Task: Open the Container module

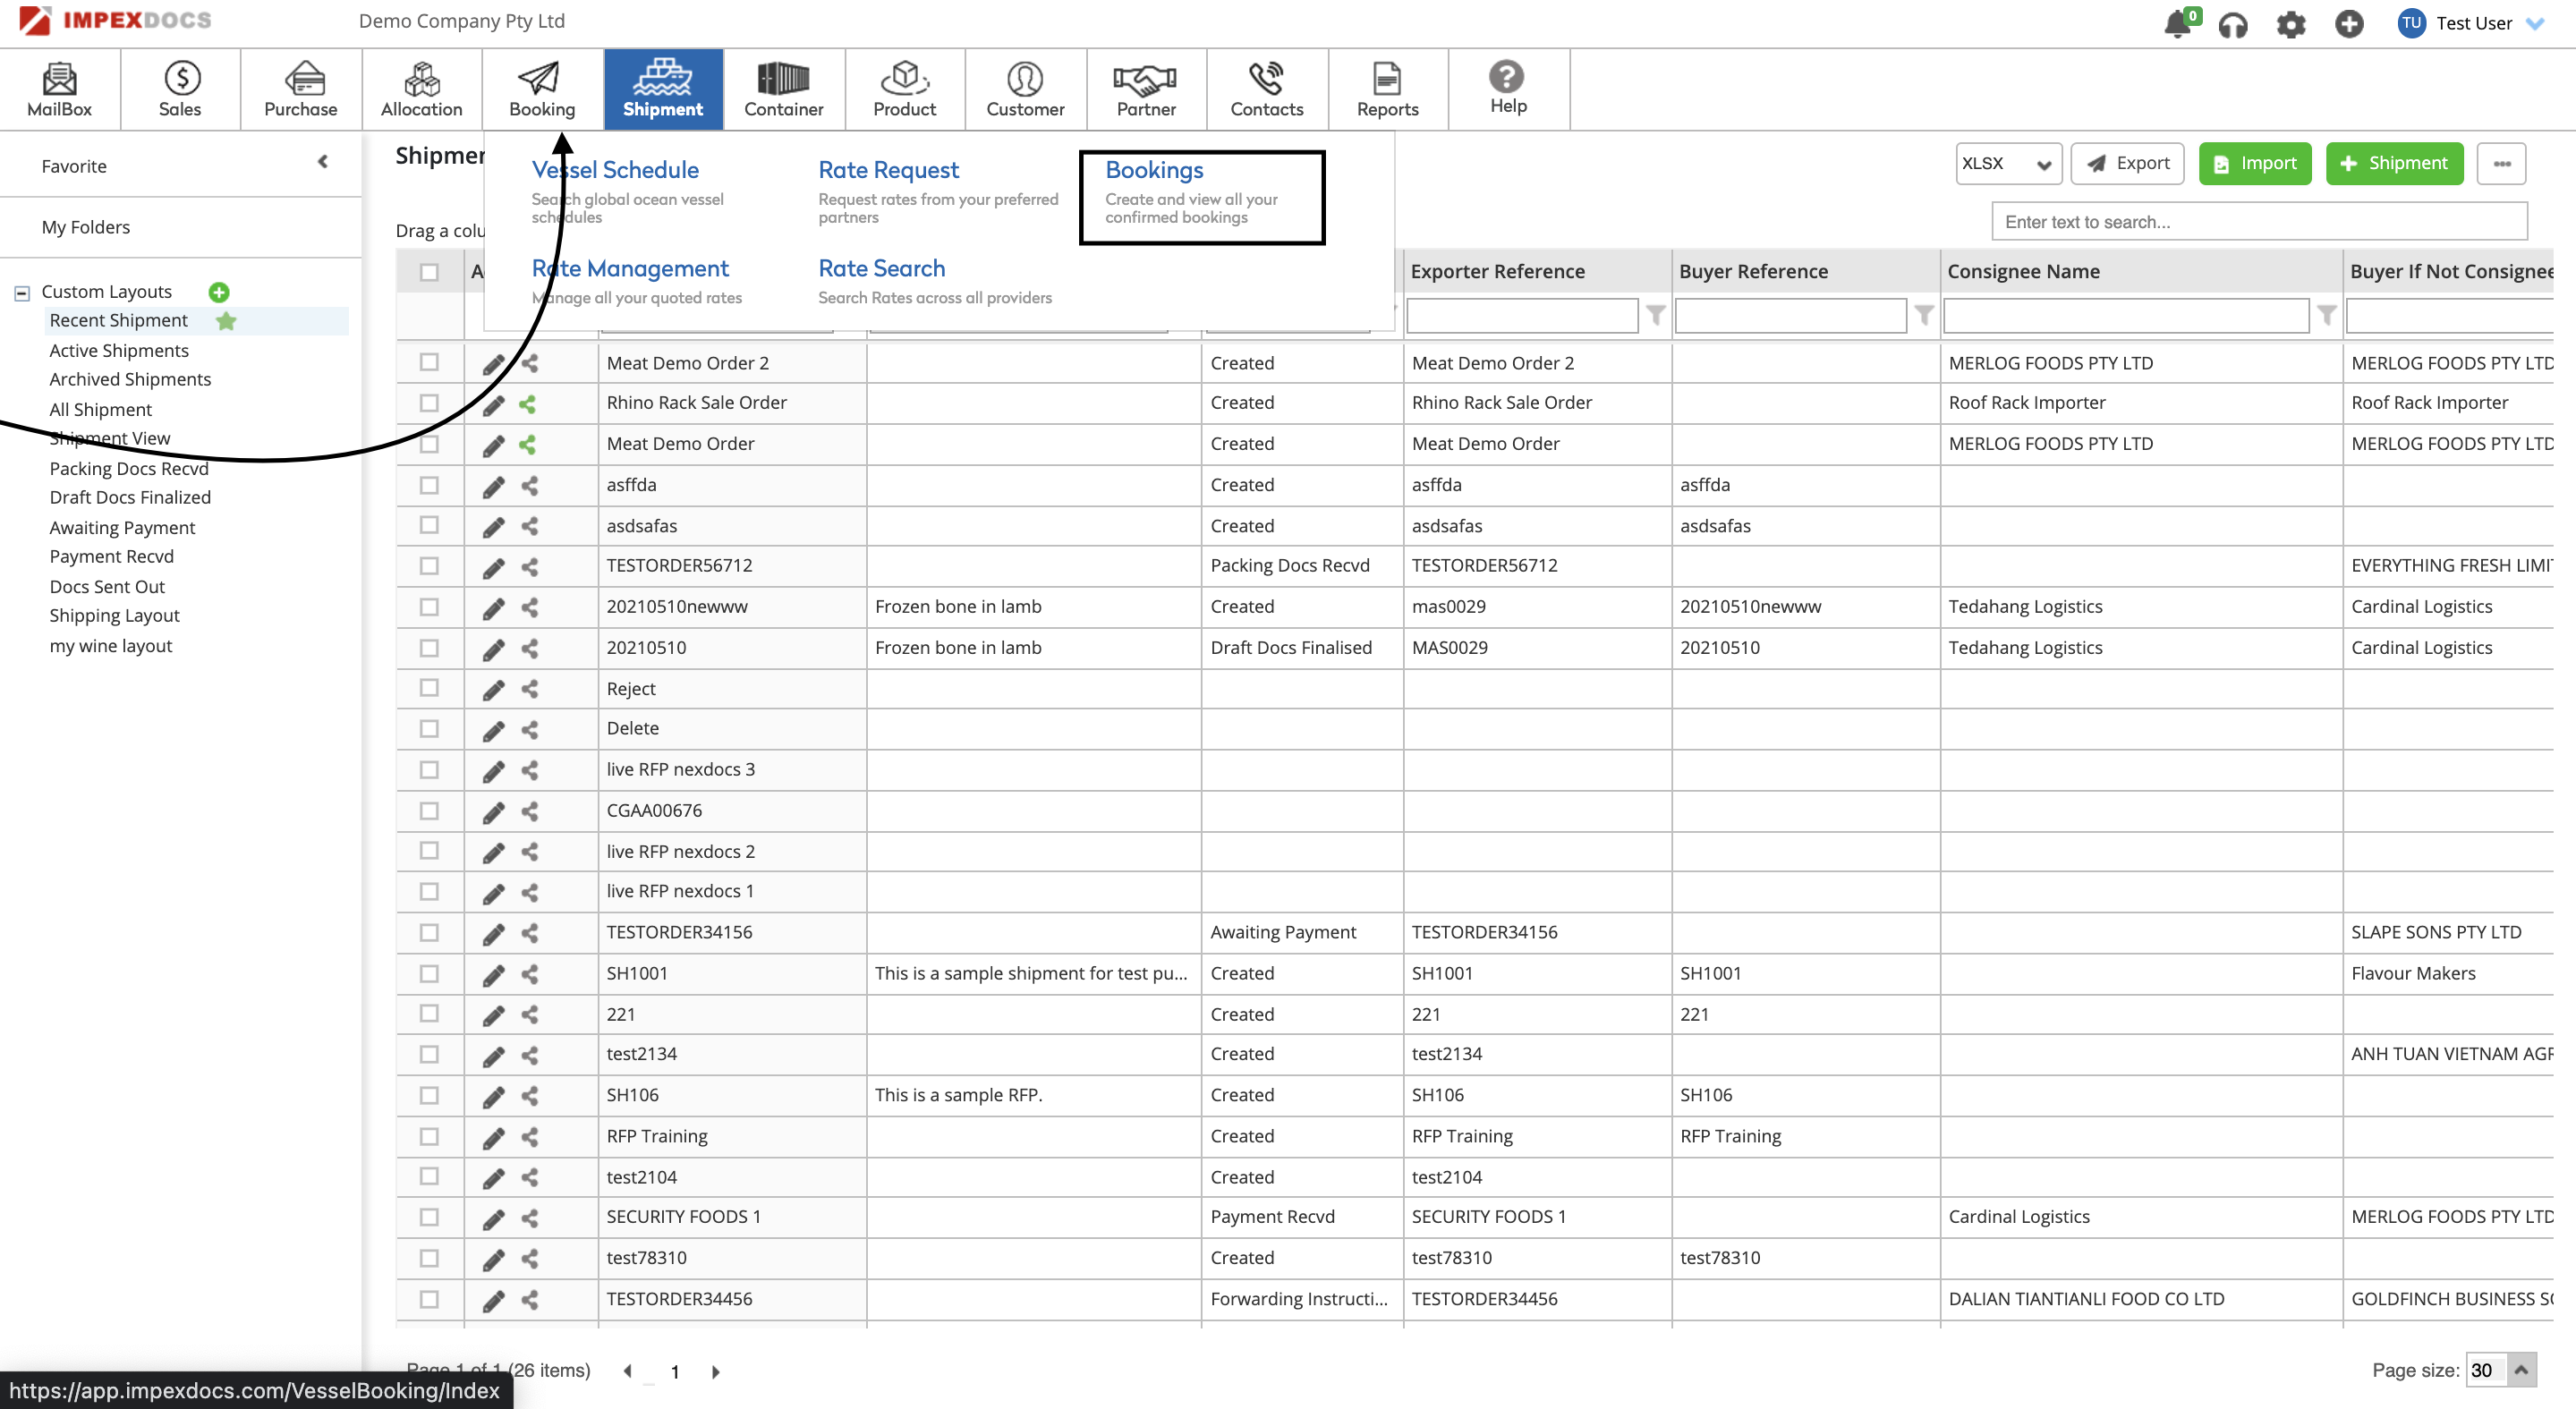Action: (783, 88)
